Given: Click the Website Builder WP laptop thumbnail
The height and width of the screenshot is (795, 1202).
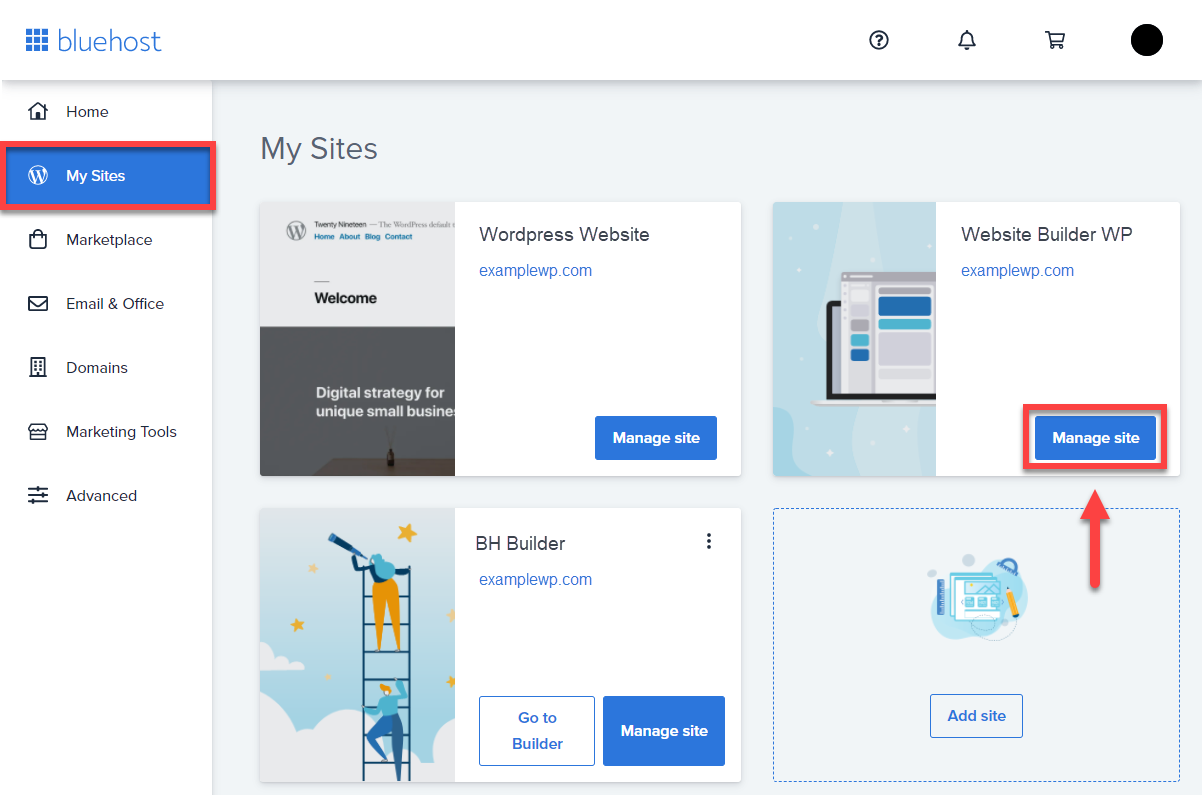Looking at the screenshot, I should pos(854,339).
